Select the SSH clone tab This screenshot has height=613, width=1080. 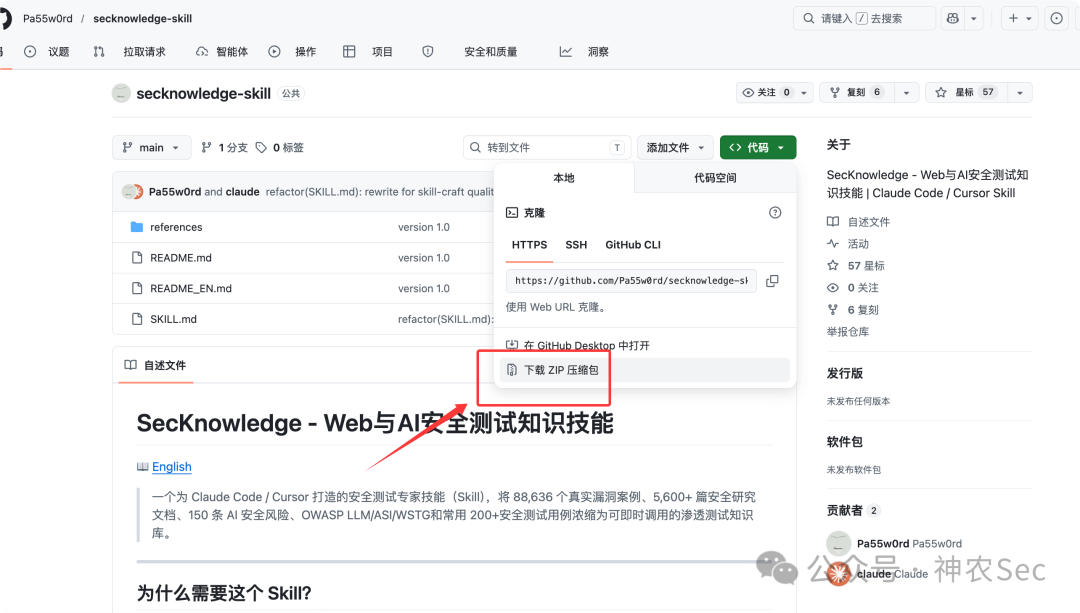coord(576,245)
